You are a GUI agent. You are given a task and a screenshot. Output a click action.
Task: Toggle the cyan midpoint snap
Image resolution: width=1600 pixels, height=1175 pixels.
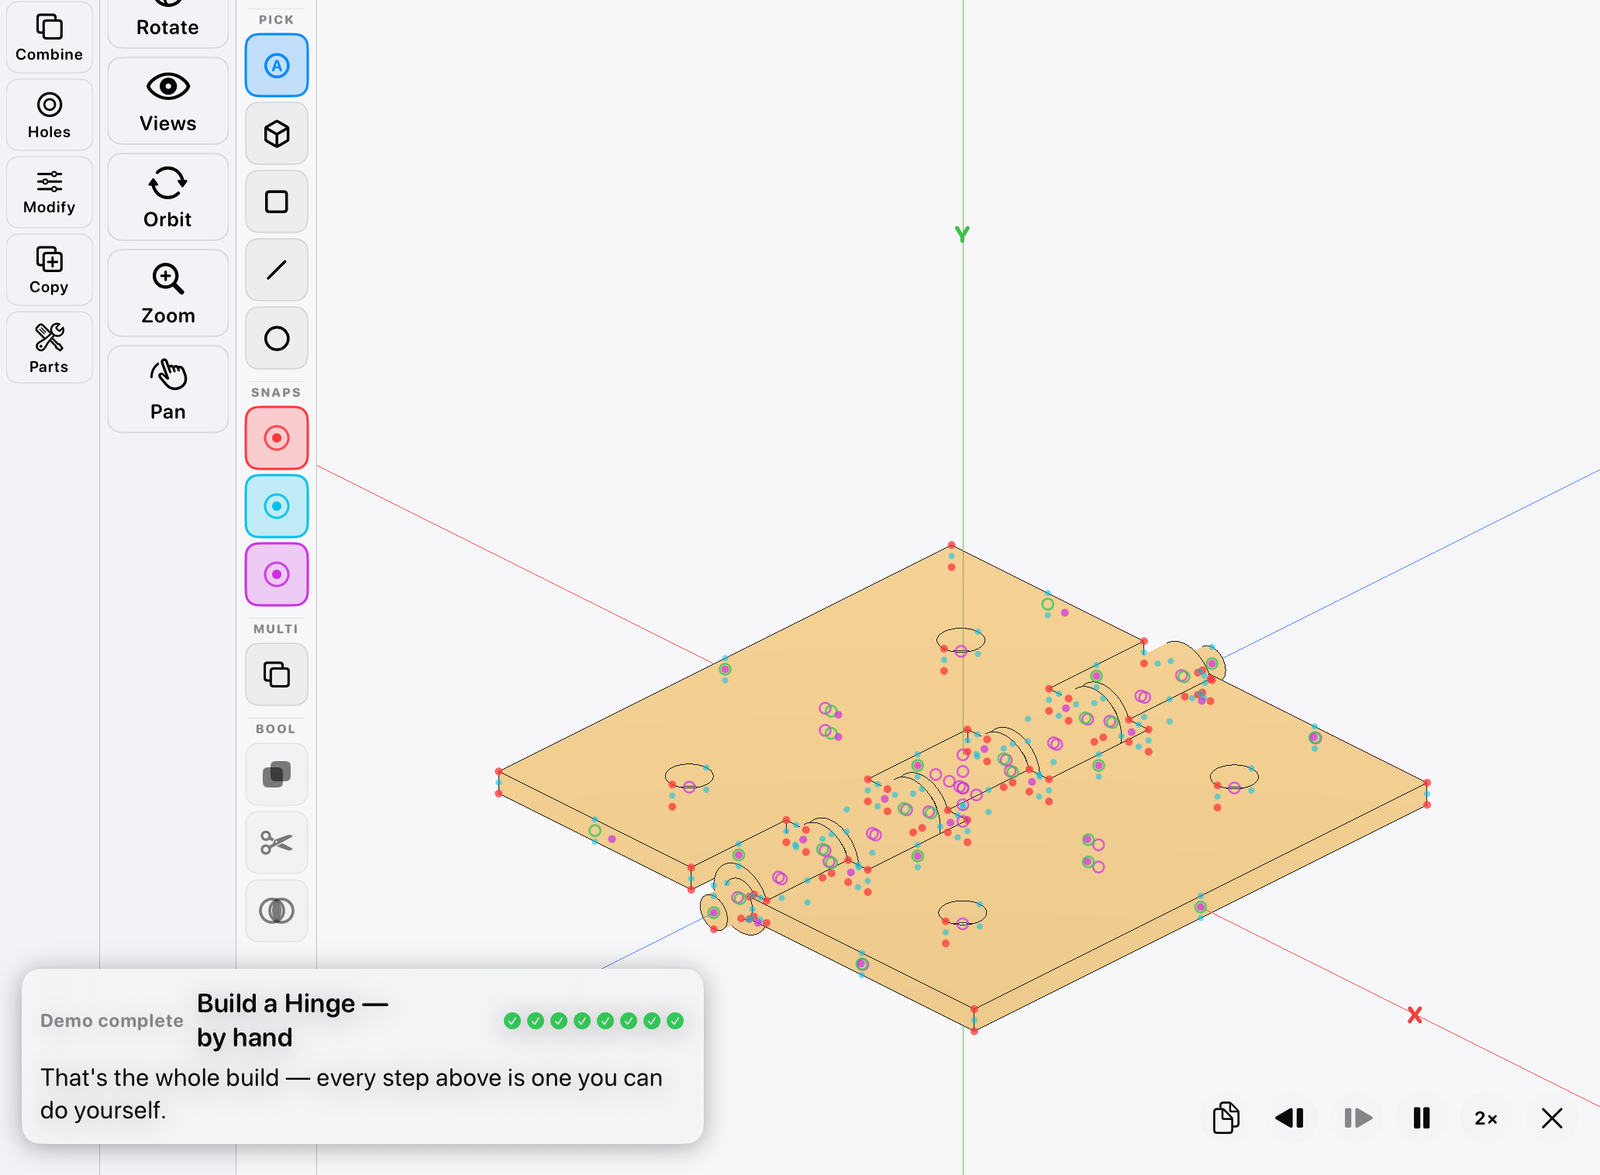pos(277,506)
